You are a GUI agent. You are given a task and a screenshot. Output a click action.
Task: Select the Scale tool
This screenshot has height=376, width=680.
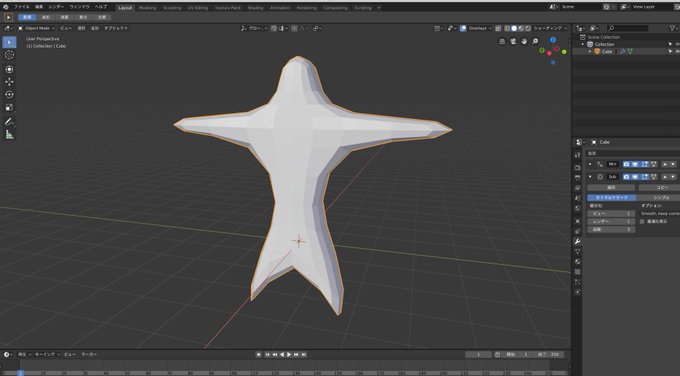[x=9, y=108]
